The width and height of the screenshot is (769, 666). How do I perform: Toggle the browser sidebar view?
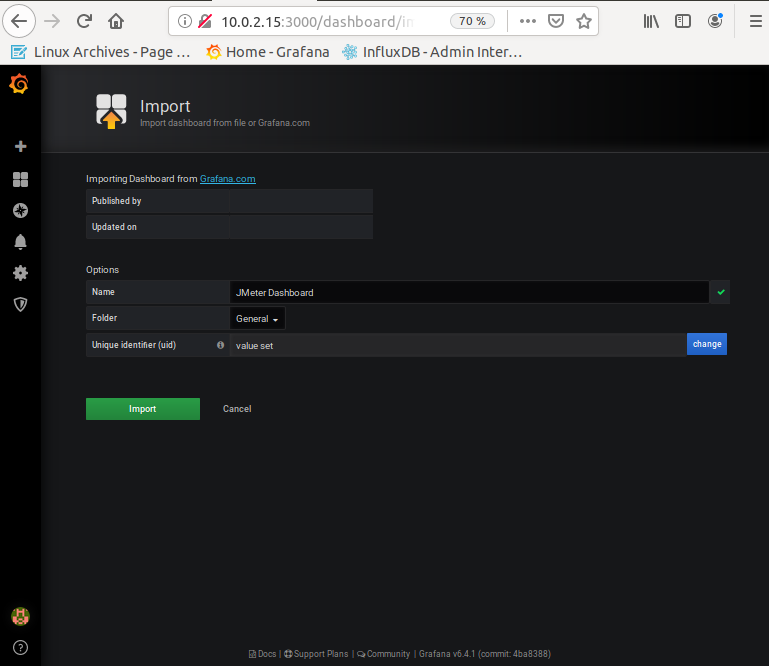pyautogui.click(x=683, y=21)
